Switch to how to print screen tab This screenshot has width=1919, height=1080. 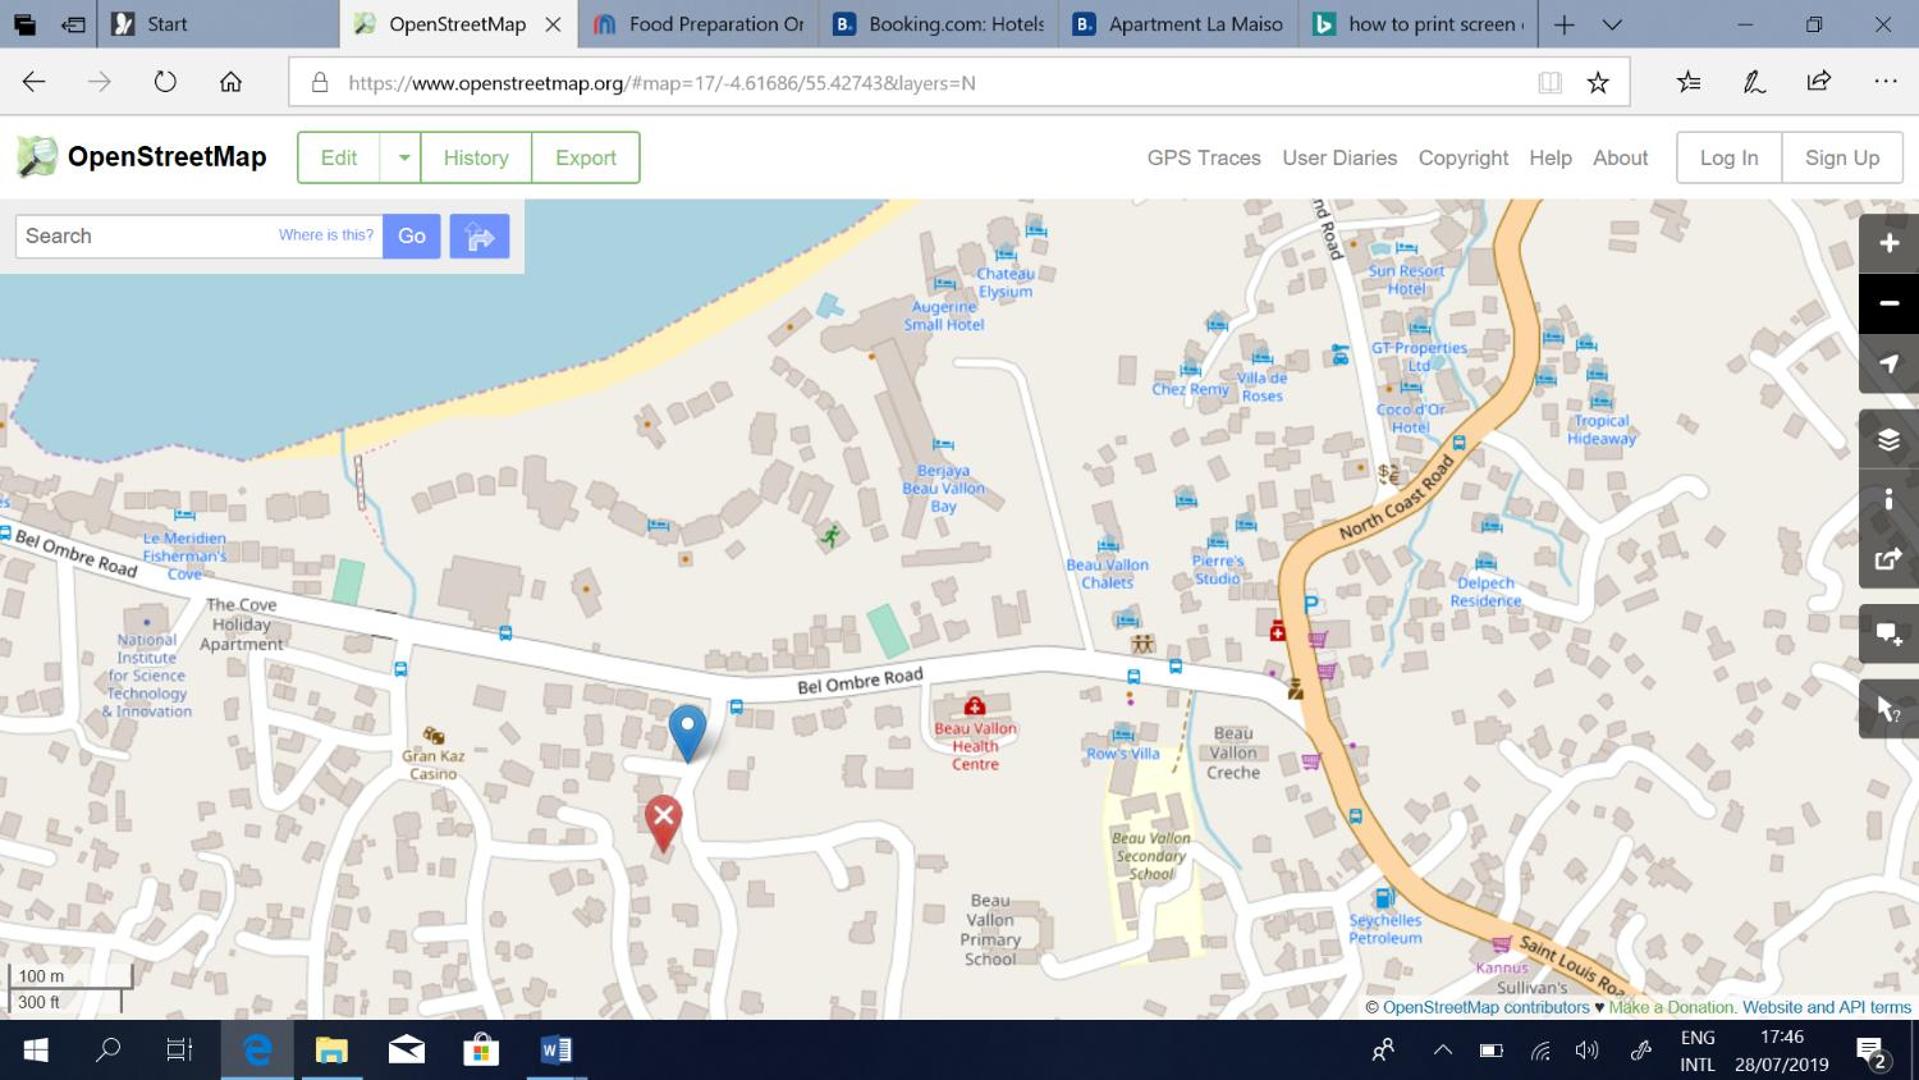coord(1418,24)
